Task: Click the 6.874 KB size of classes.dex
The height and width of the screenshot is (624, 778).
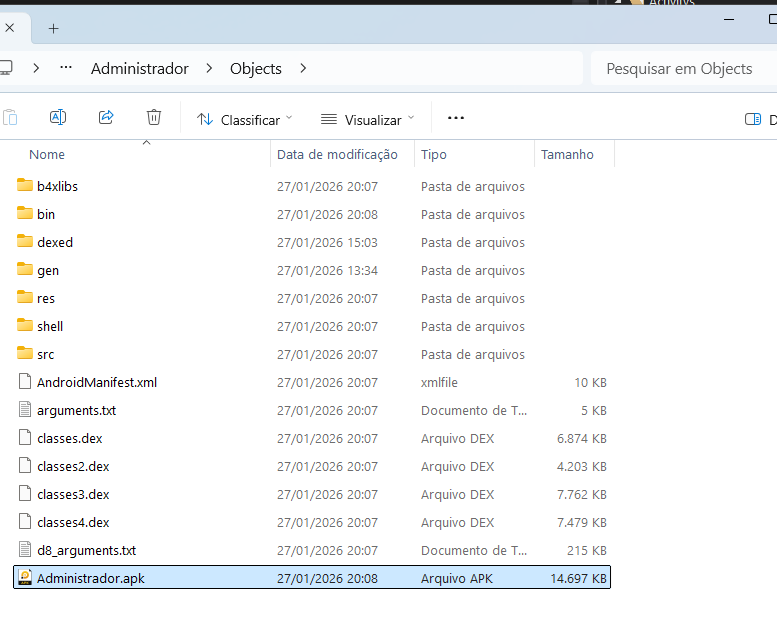Action: (x=582, y=438)
